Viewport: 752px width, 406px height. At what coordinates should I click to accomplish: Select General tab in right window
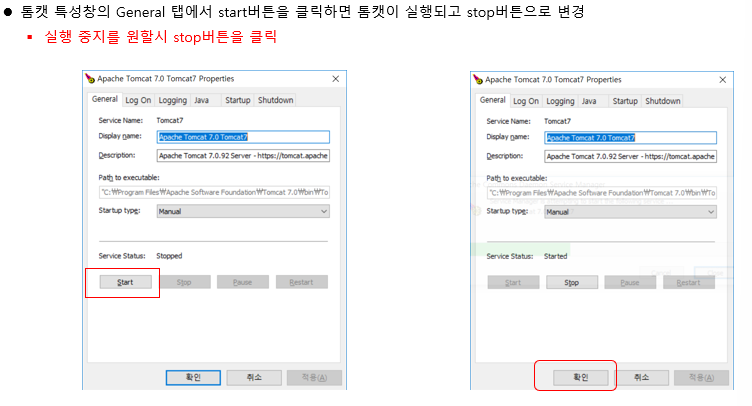[x=493, y=100]
